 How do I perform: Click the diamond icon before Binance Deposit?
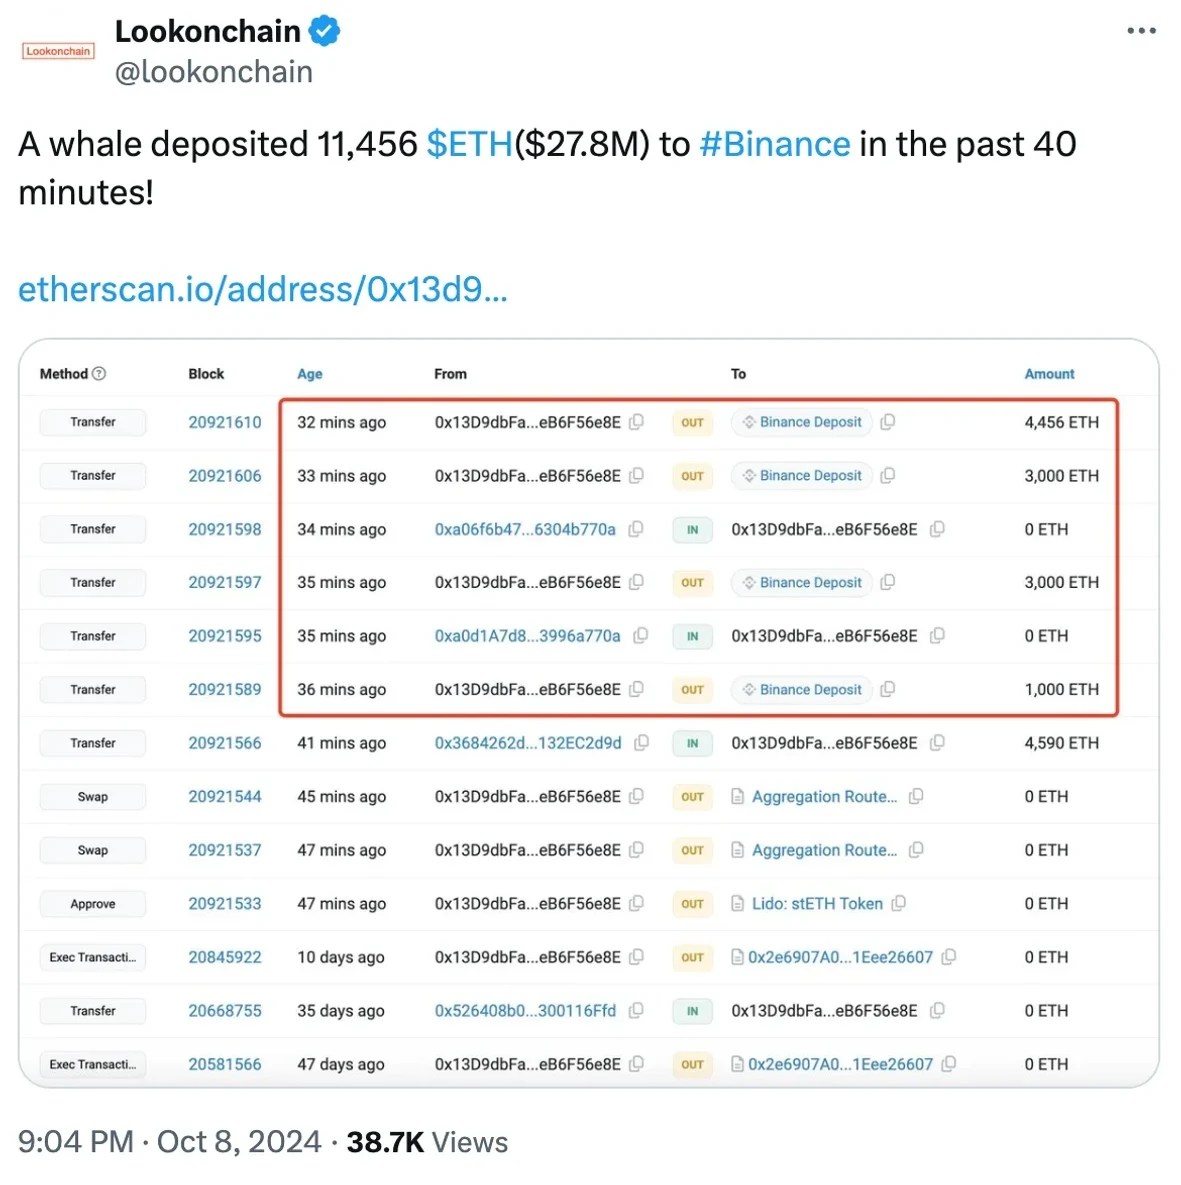(748, 422)
